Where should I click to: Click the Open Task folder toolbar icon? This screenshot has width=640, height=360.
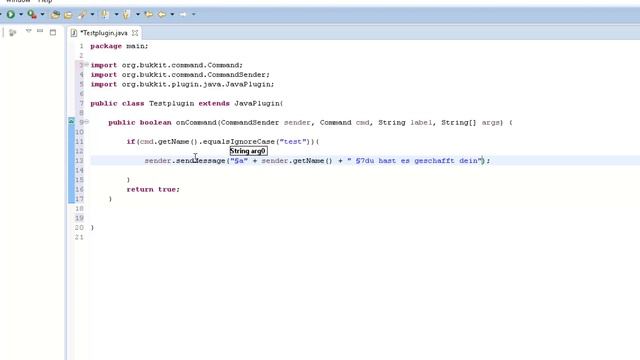coord(68,15)
